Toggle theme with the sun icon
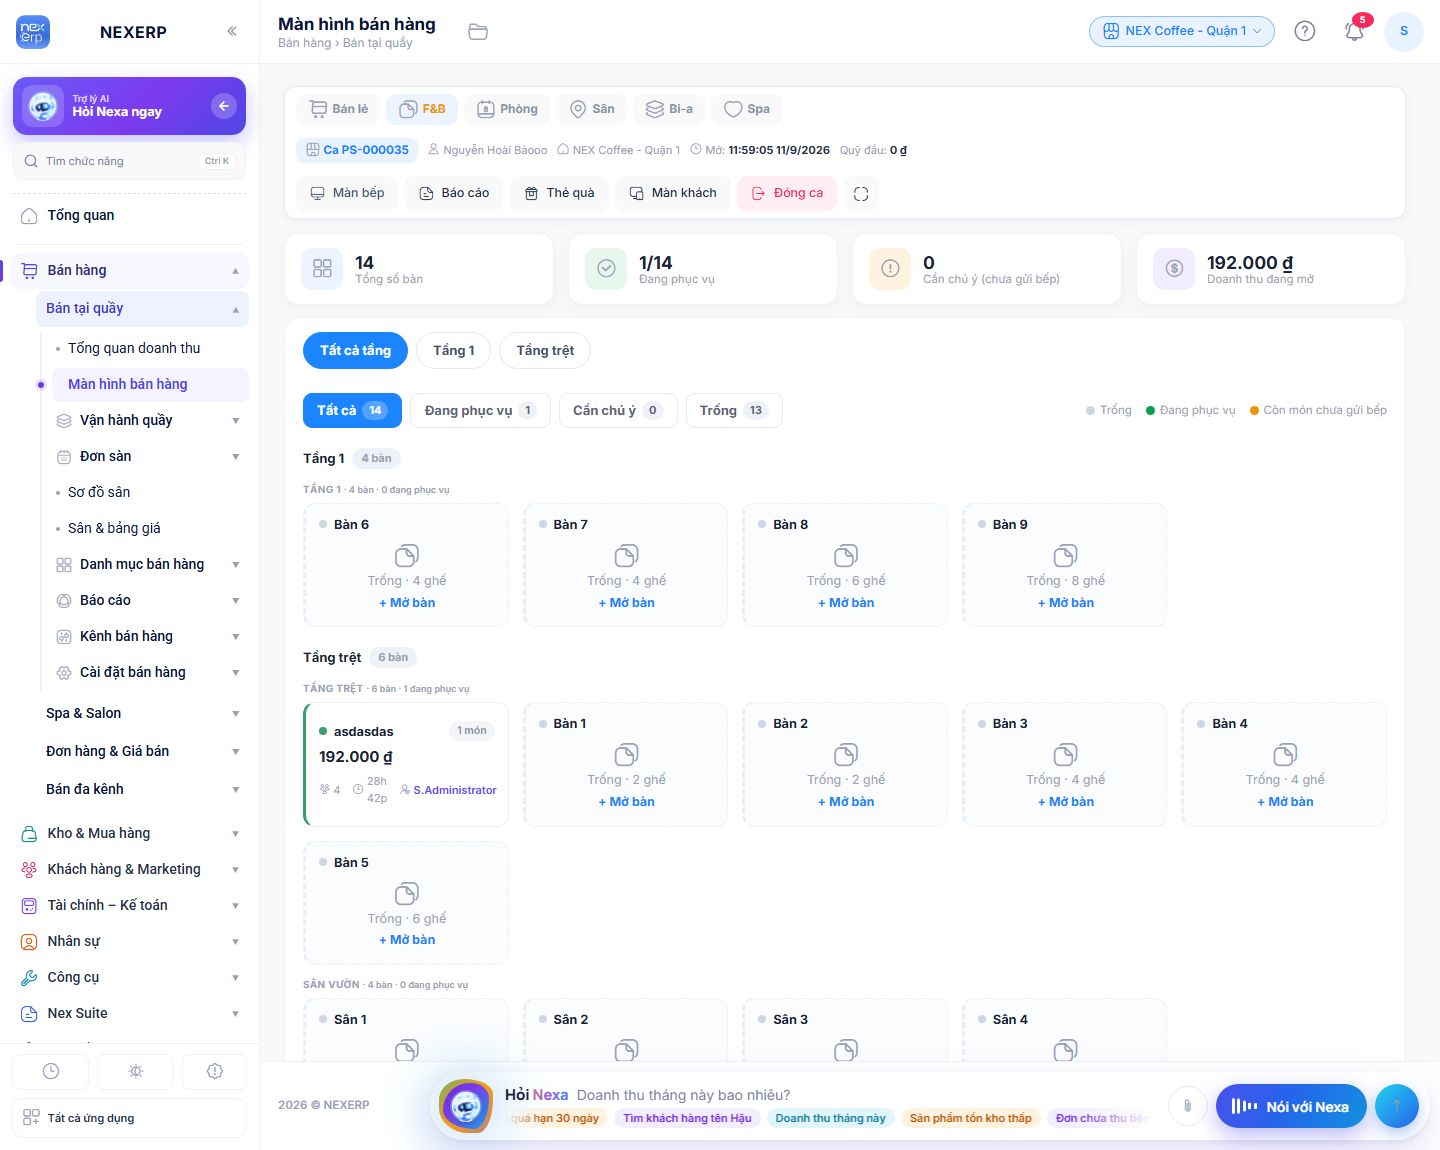This screenshot has width=1440, height=1150. click(136, 1071)
